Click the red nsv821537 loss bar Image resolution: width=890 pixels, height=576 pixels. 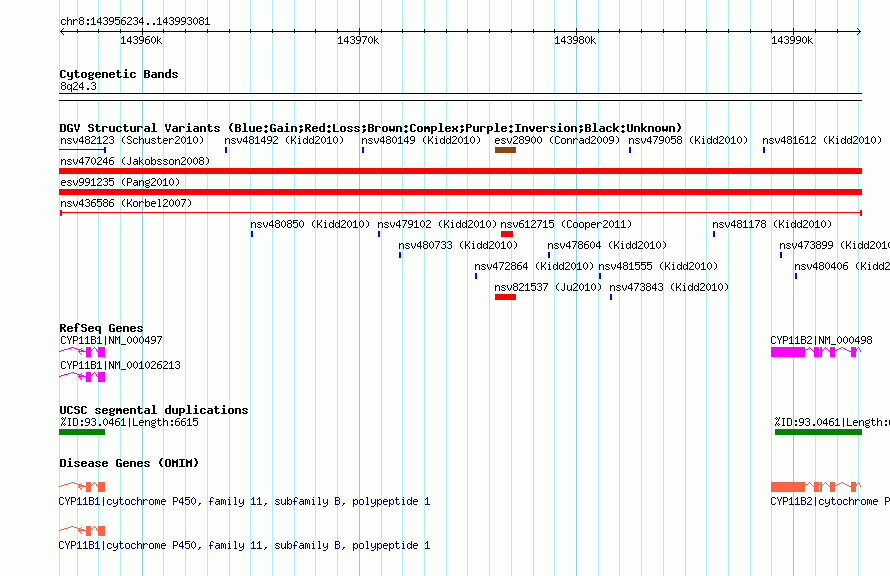click(505, 297)
